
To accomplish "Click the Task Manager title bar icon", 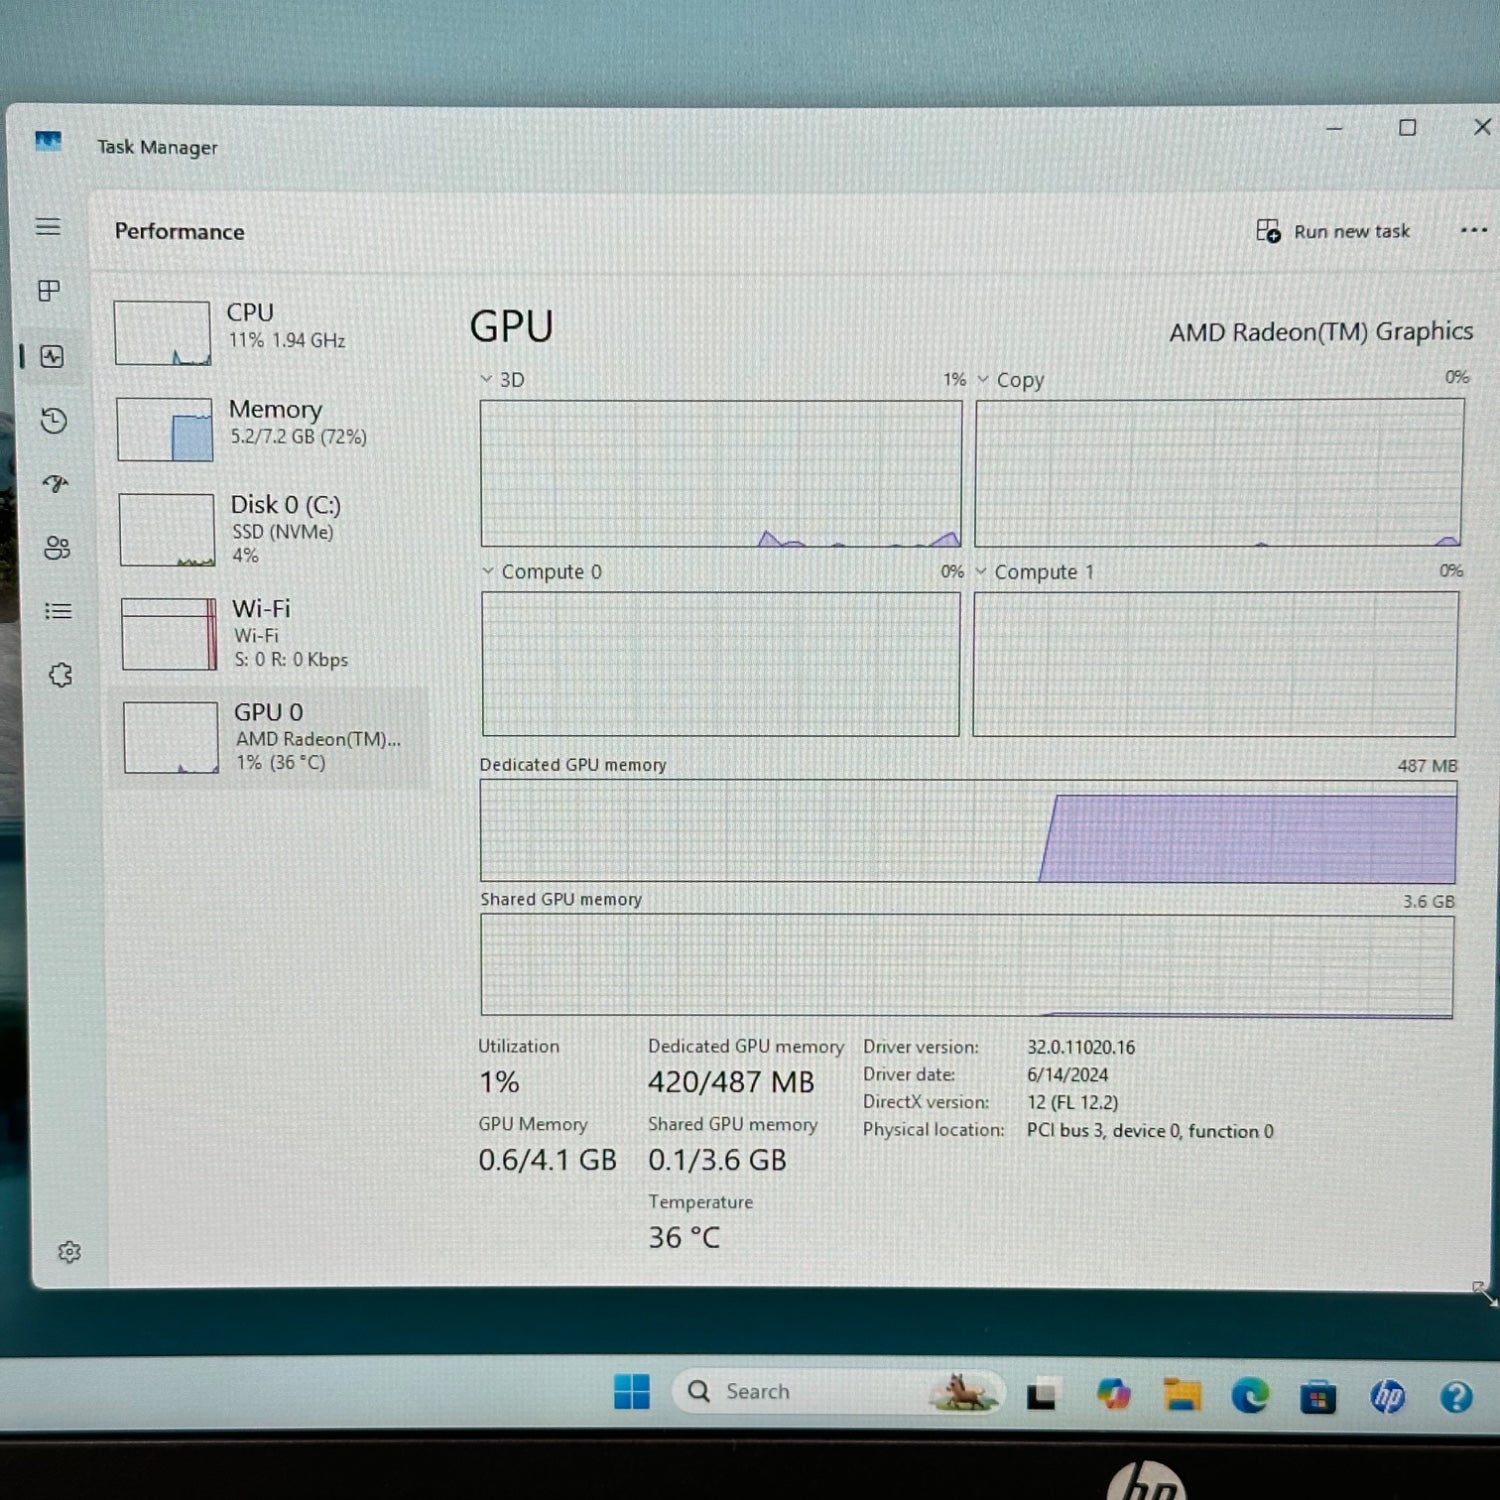I will pyautogui.click(x=48, y=142).
